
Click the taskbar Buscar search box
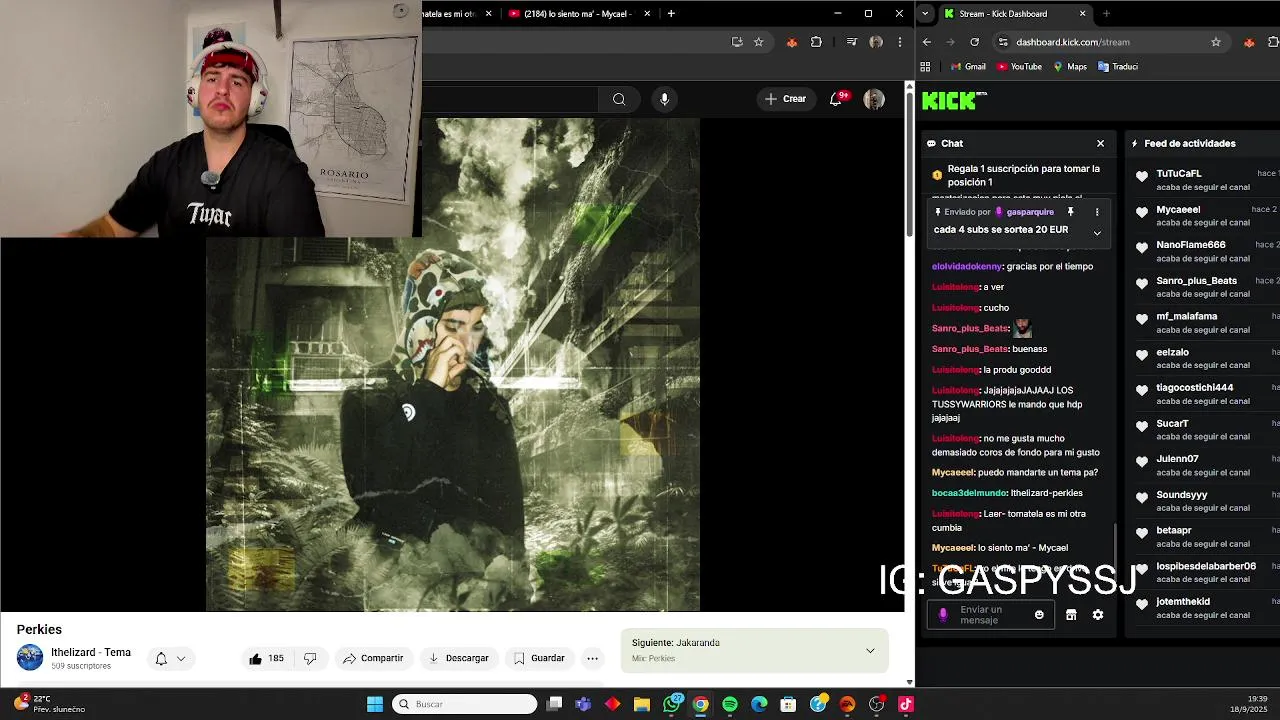(x=464, y=704)
